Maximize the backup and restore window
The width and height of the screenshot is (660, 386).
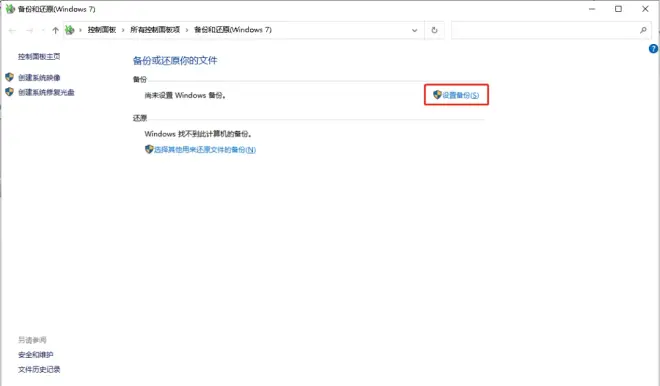pos(618,9)
